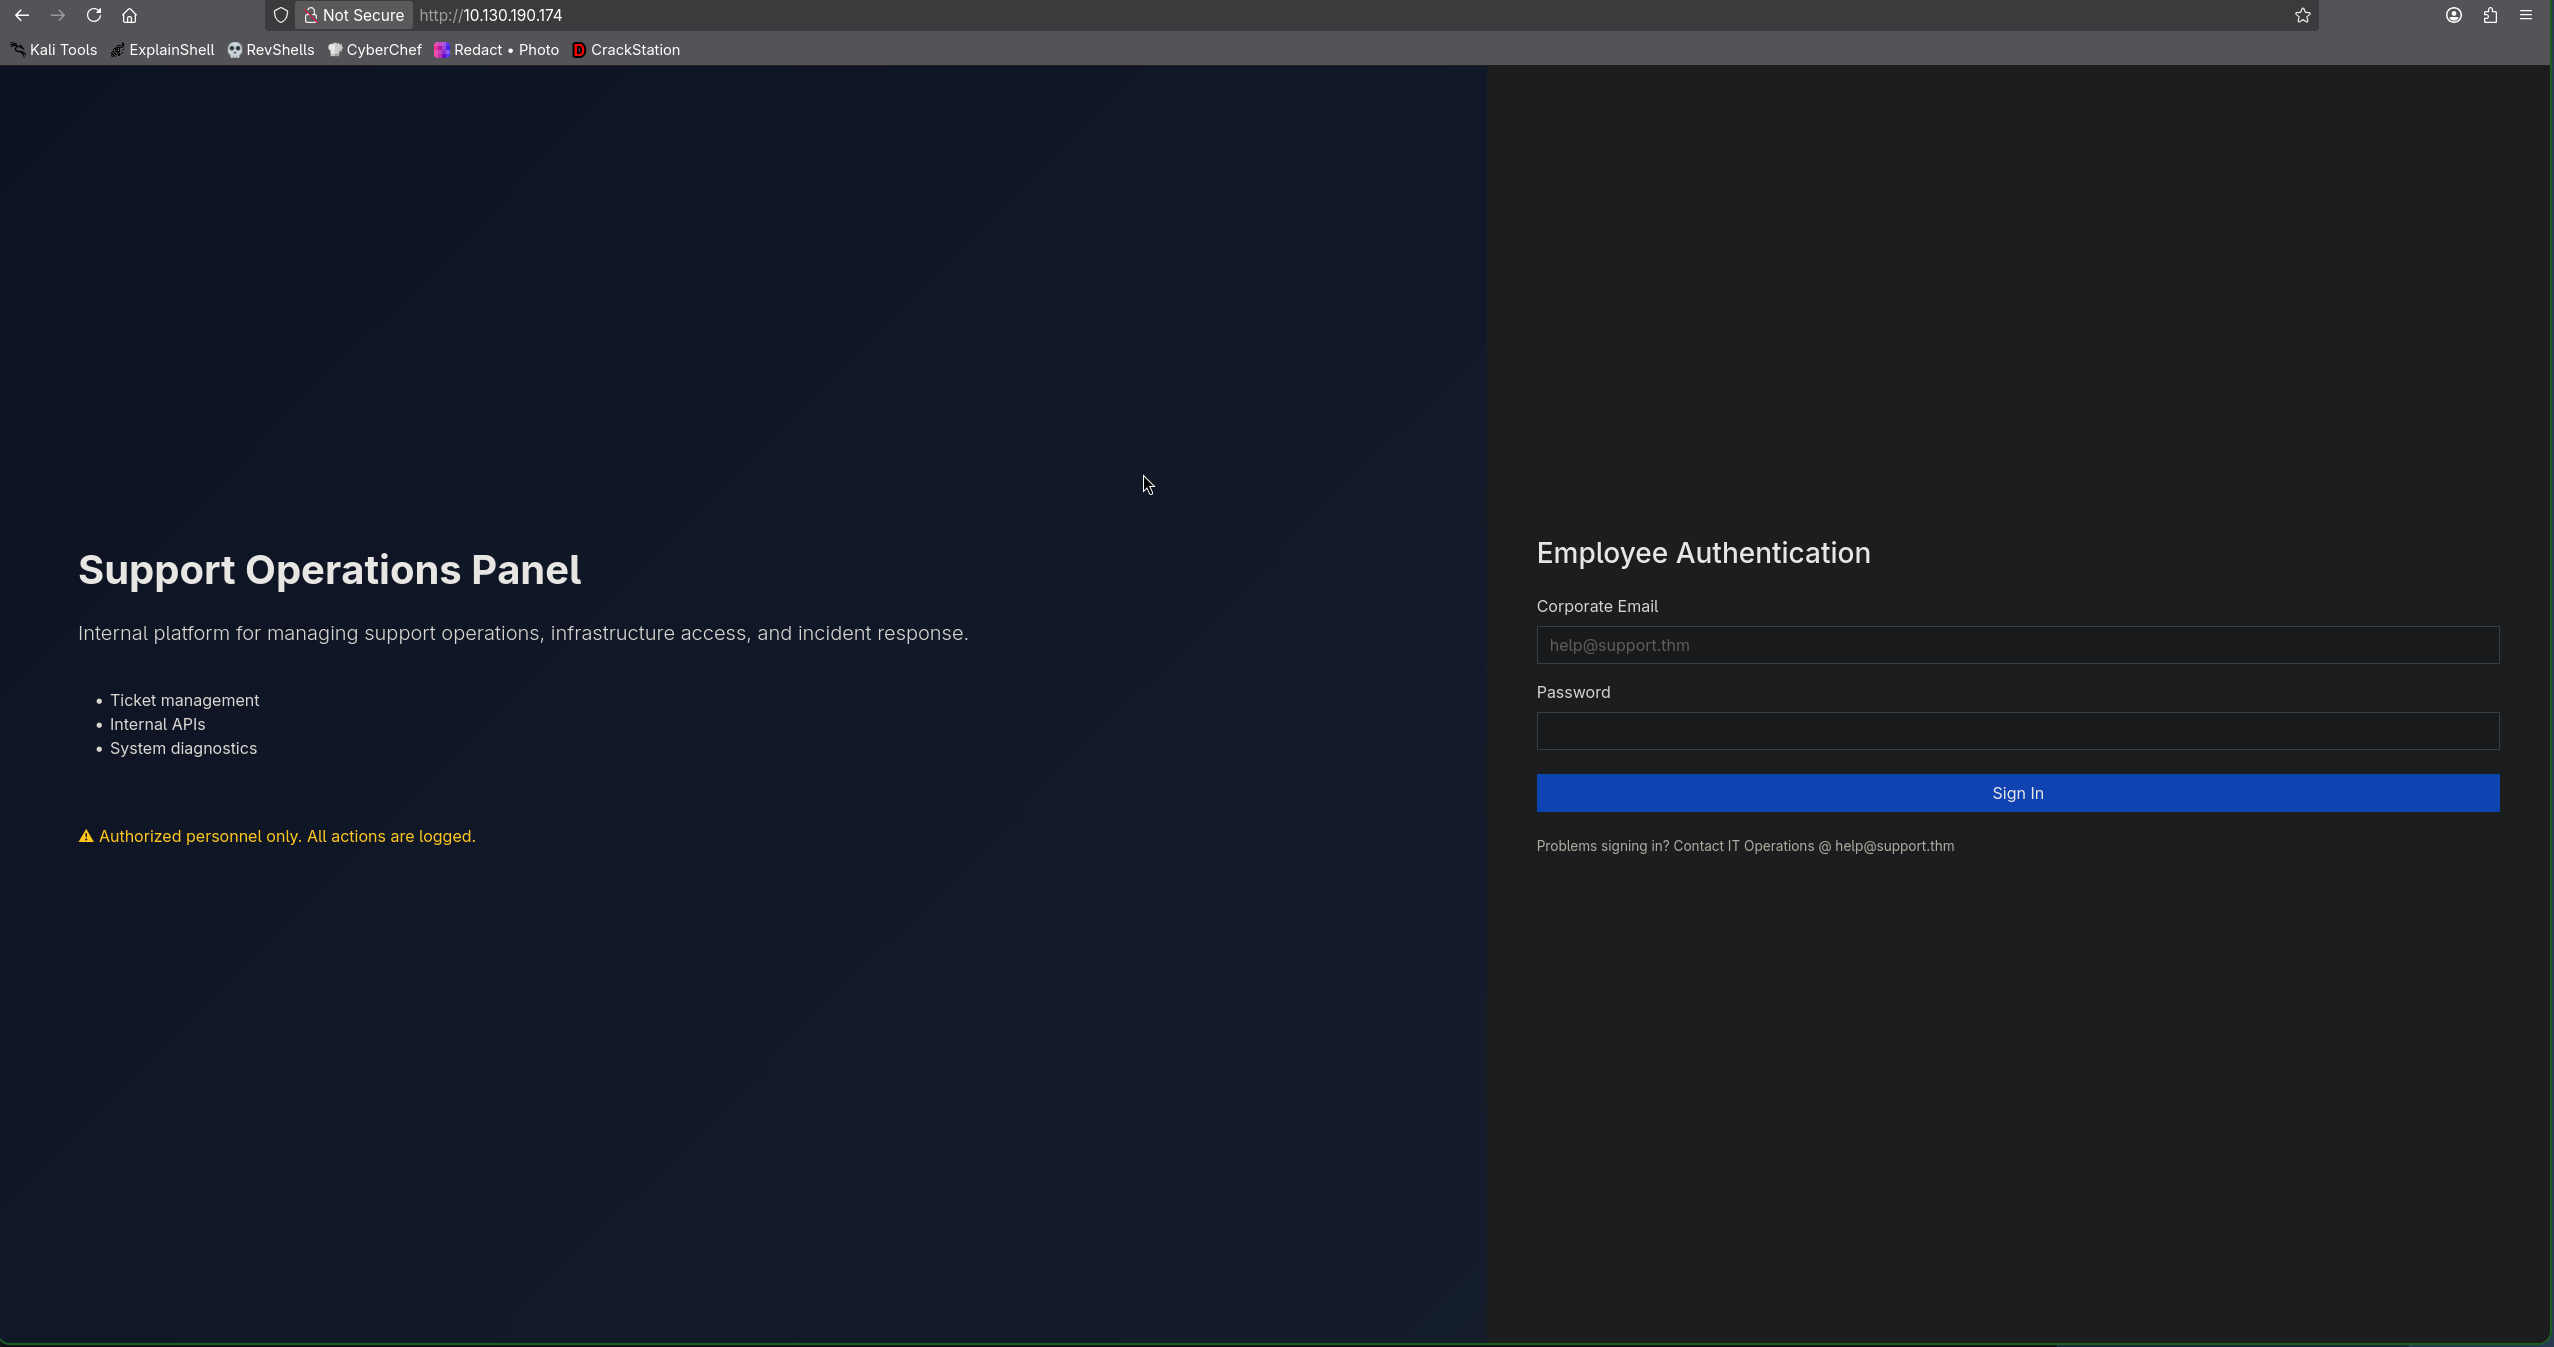Bookmark this page with the star icon
The width and height of the screenshot is (2554, 1347).
pos(2303,15)
